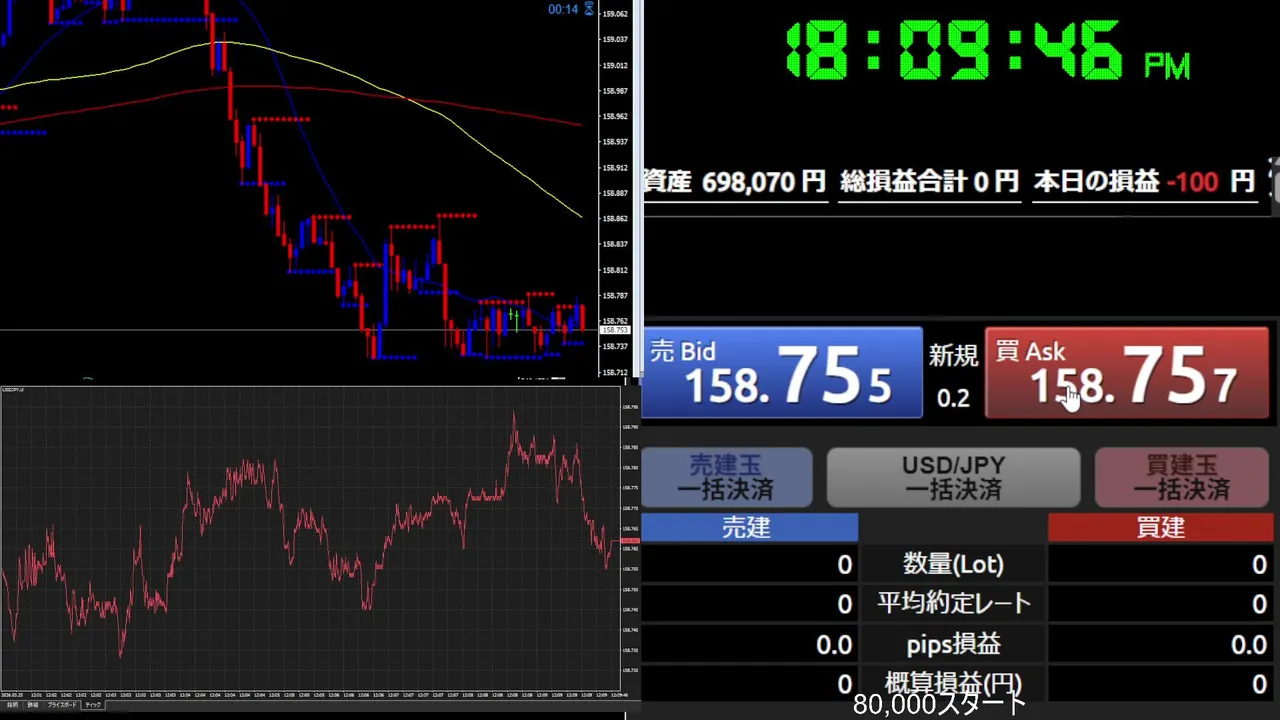Image resolution: width=1280 pixels, height=720 pixels.
Task: Click 買建玉 一括決済 button
Action: tap(1182, 478)
